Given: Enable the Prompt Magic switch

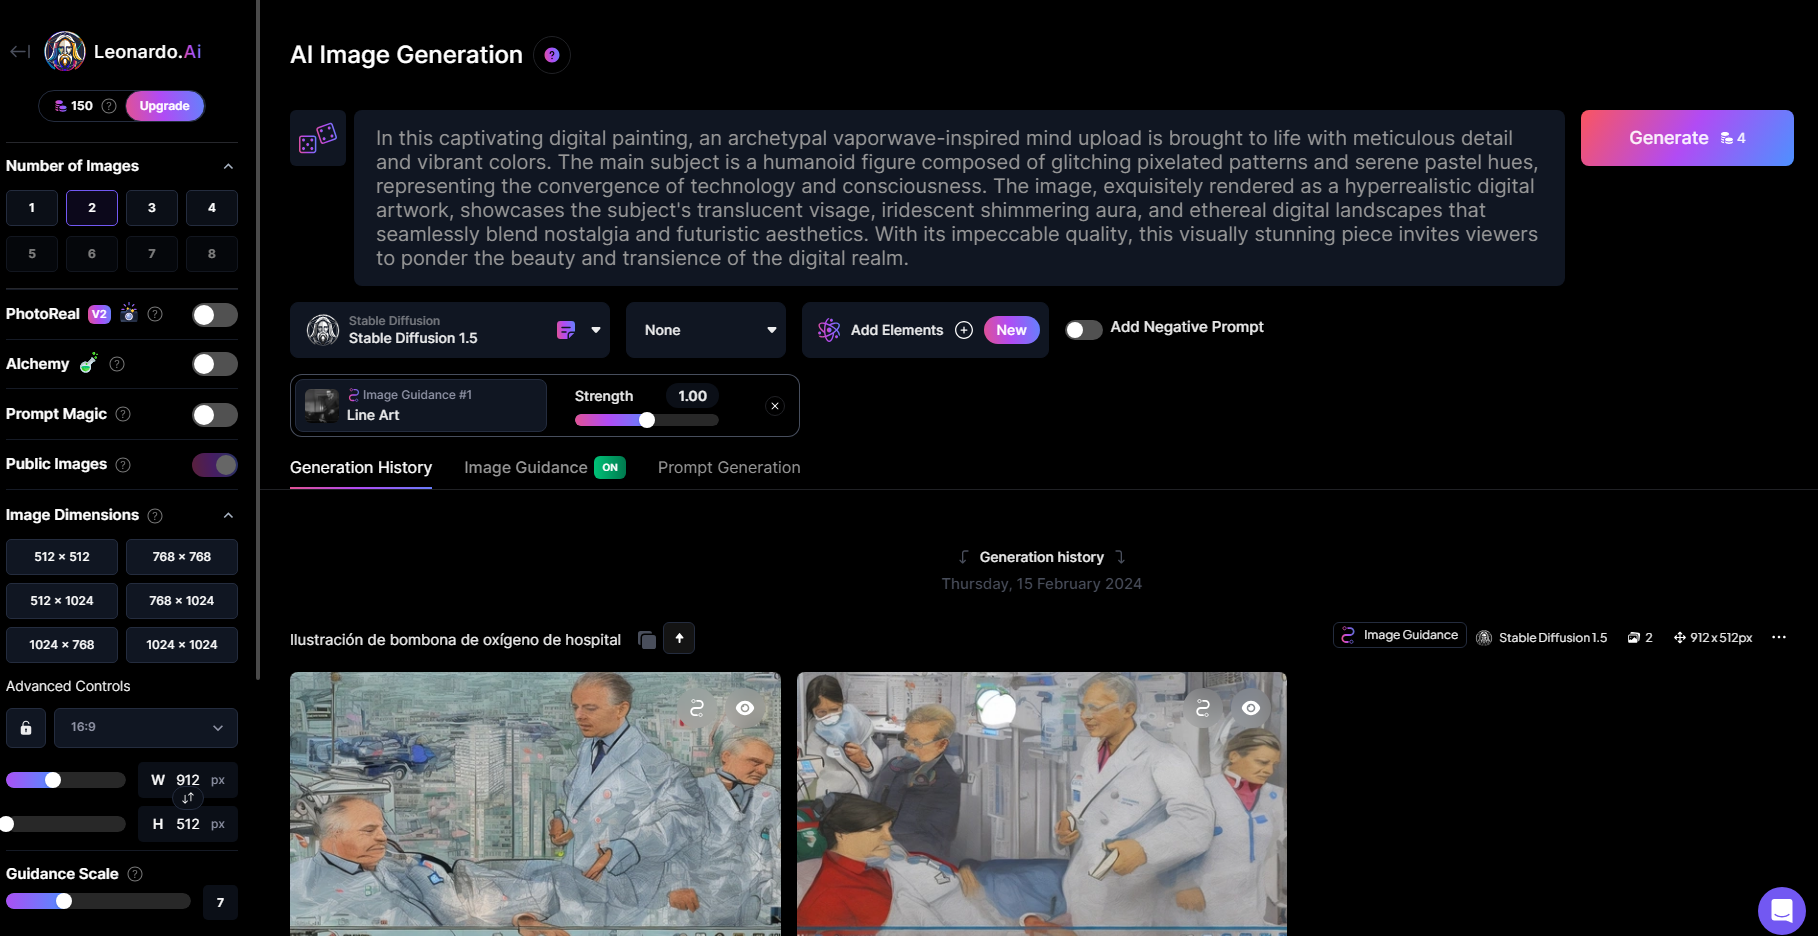Looking at the screenshot, I should click(215, 415).
